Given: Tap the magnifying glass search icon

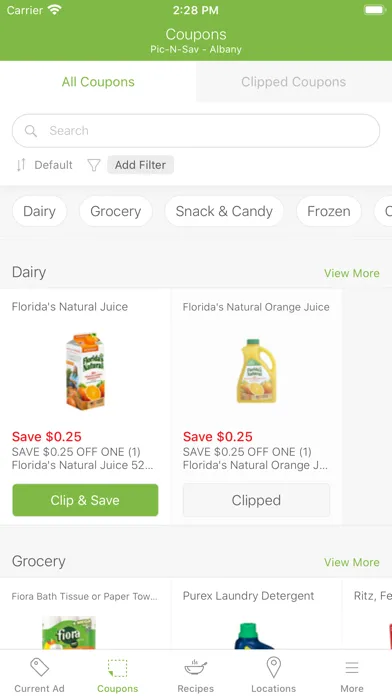Looking at the screenshot, I should pos(31,130).
